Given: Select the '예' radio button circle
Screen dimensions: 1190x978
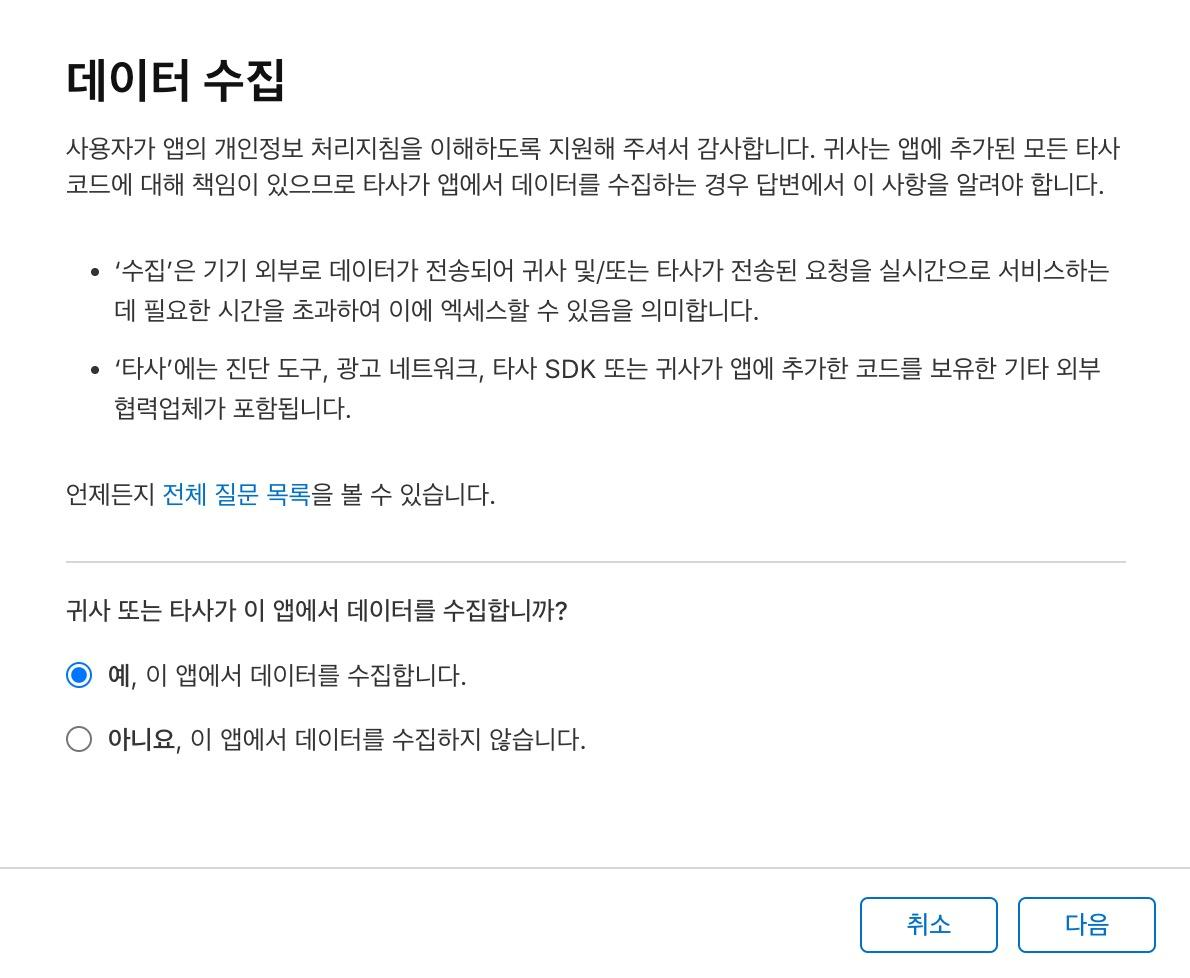Looking at the screenshot, I should 79,675.
